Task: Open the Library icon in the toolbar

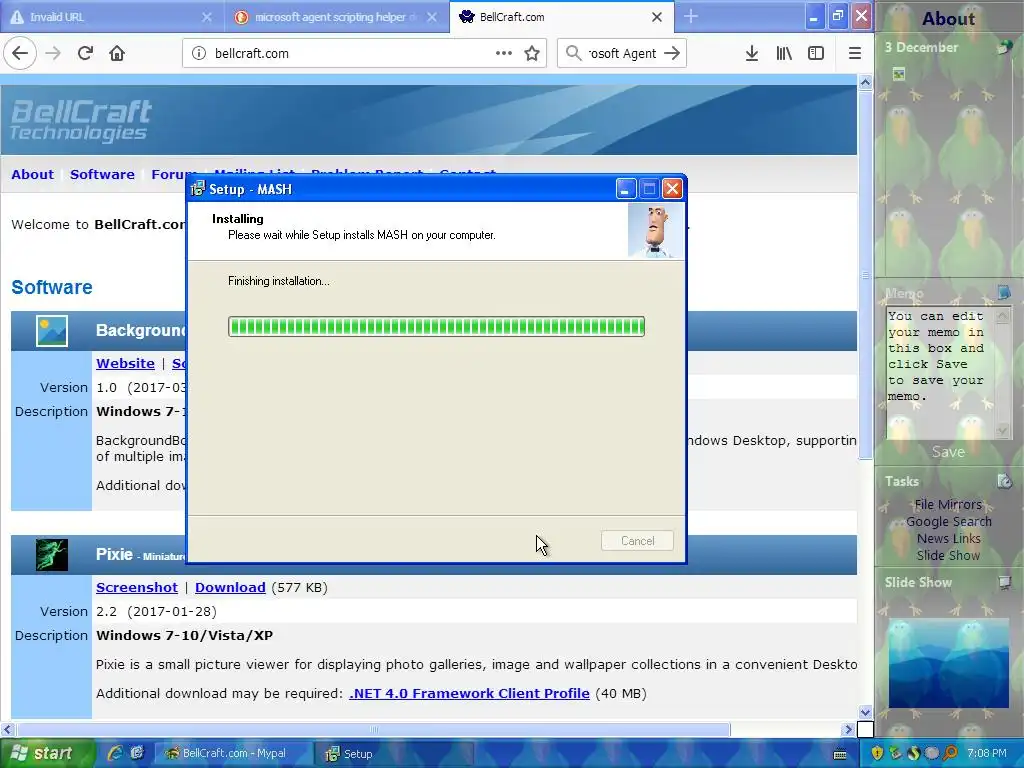Action: [x=784, y=53]
